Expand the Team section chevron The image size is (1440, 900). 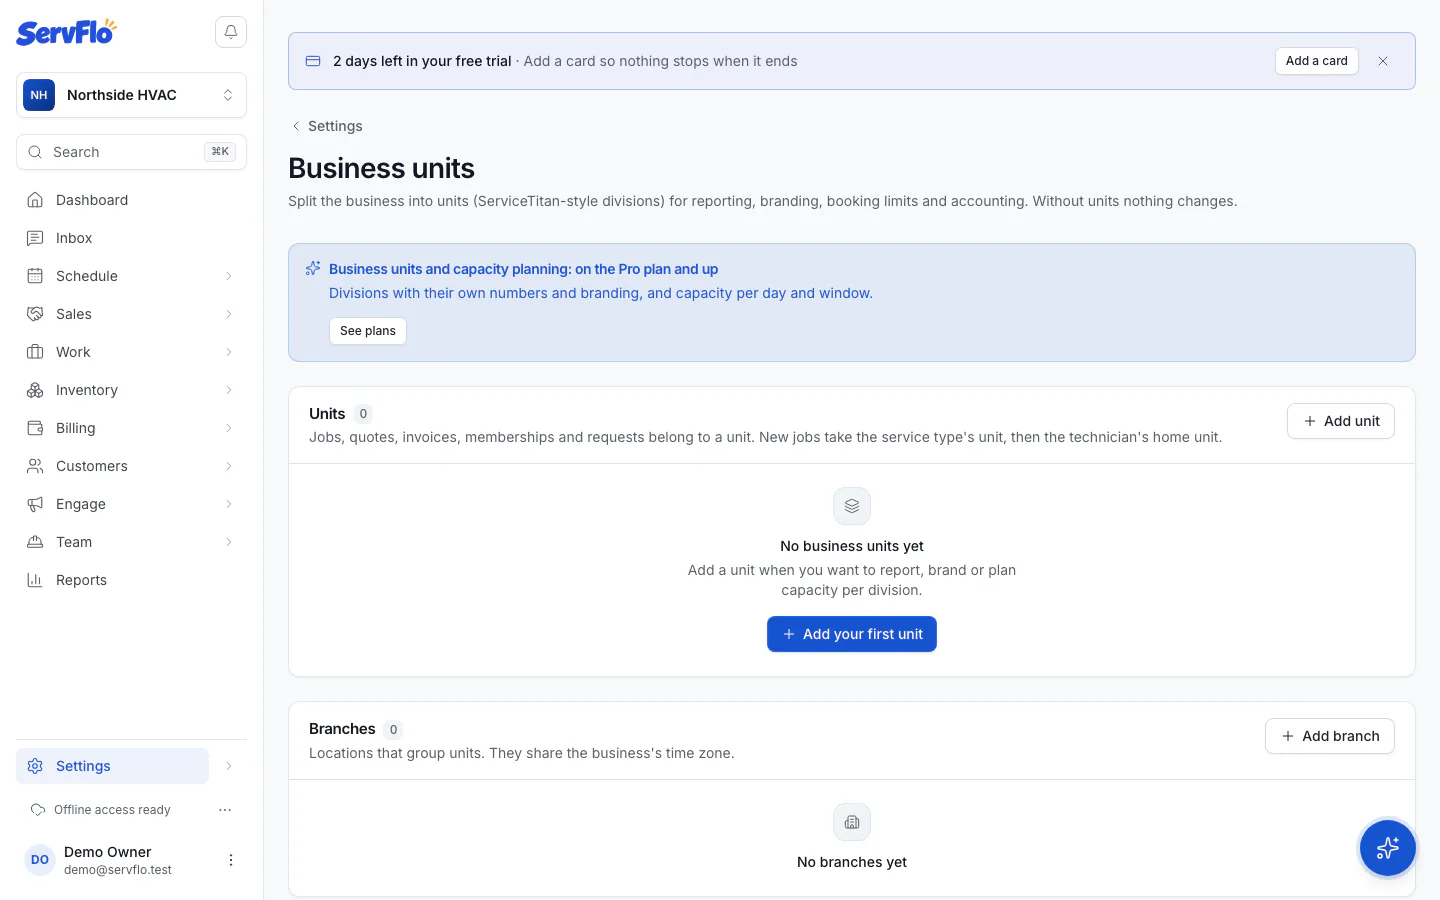(229, 542)
